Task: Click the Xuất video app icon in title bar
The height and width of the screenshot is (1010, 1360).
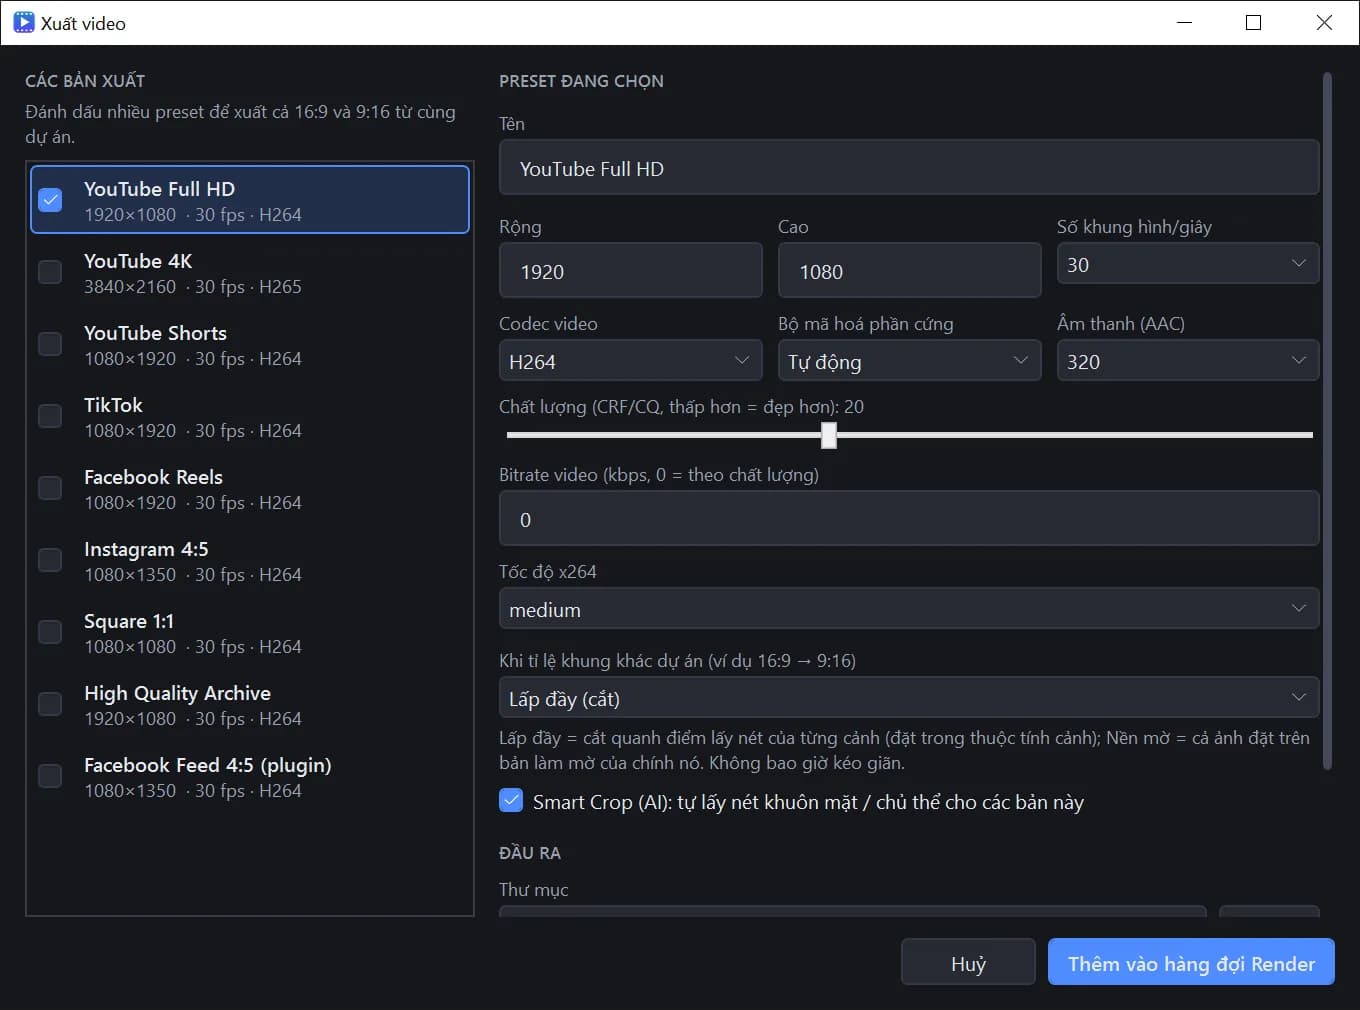Action: pos(24,22)
